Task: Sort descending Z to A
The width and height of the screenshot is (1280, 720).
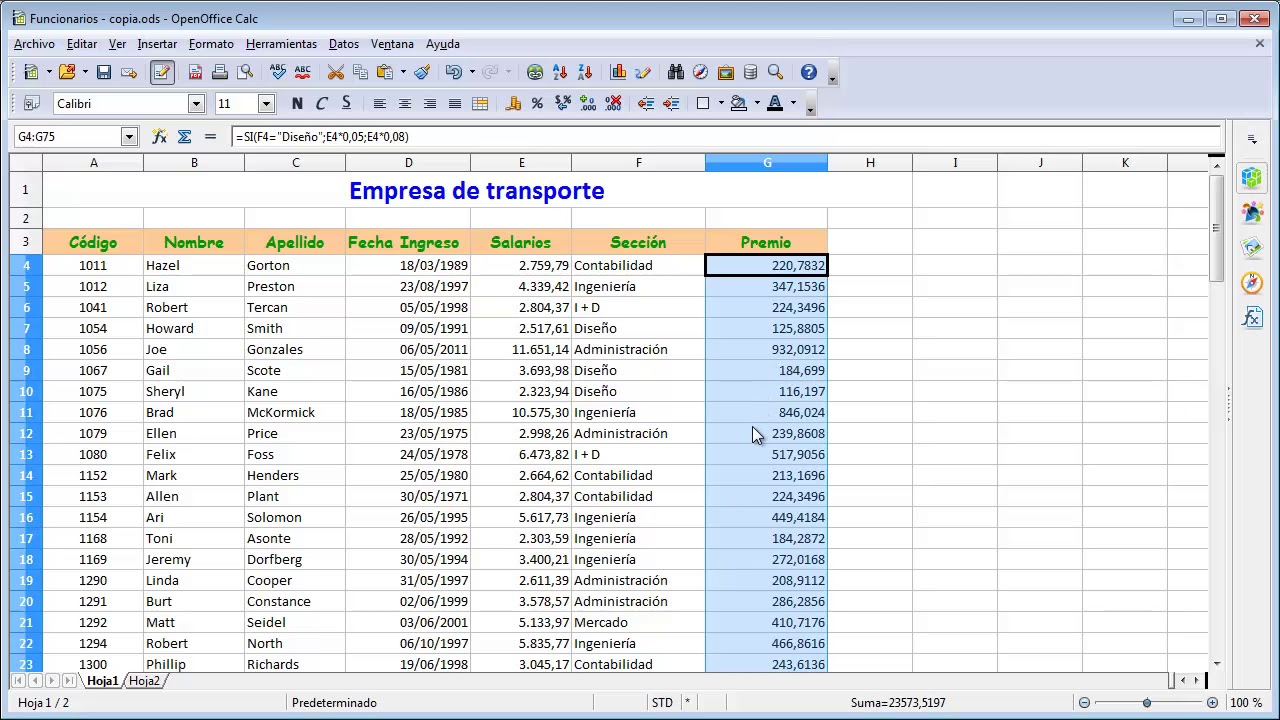Action: (x=585, y=72)
